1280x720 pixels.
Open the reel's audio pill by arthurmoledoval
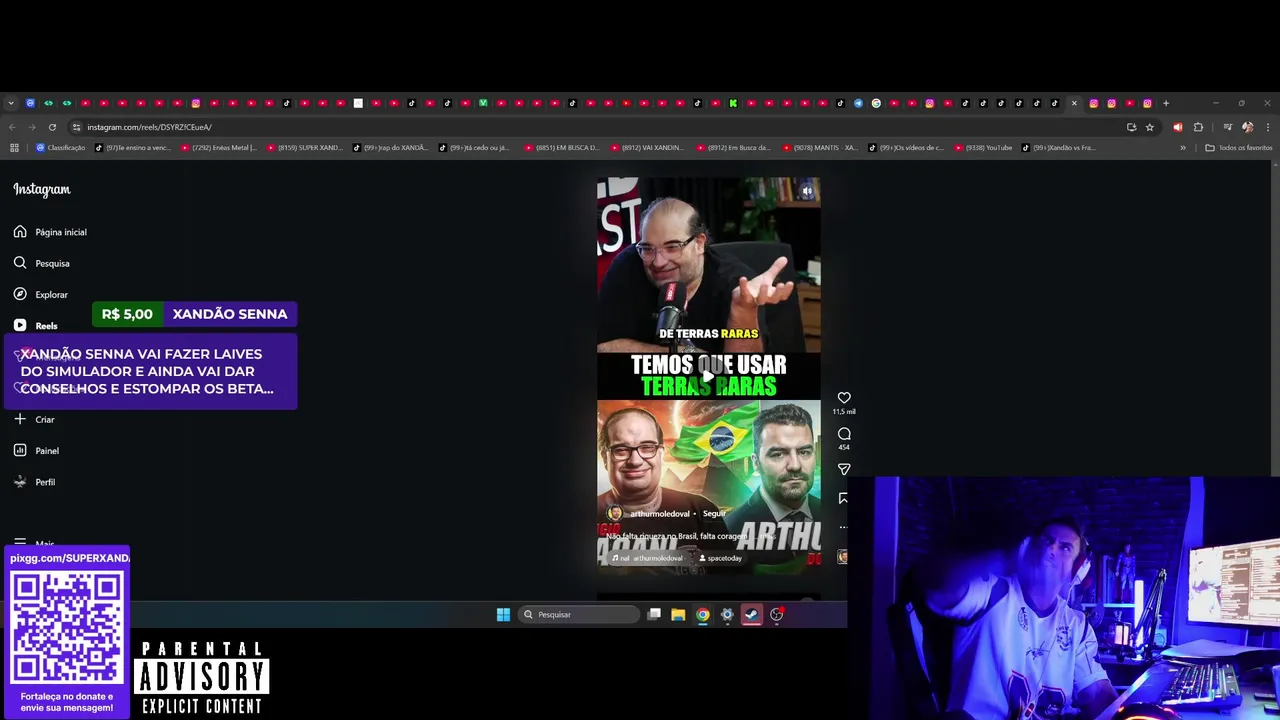(x=650, y=558)
